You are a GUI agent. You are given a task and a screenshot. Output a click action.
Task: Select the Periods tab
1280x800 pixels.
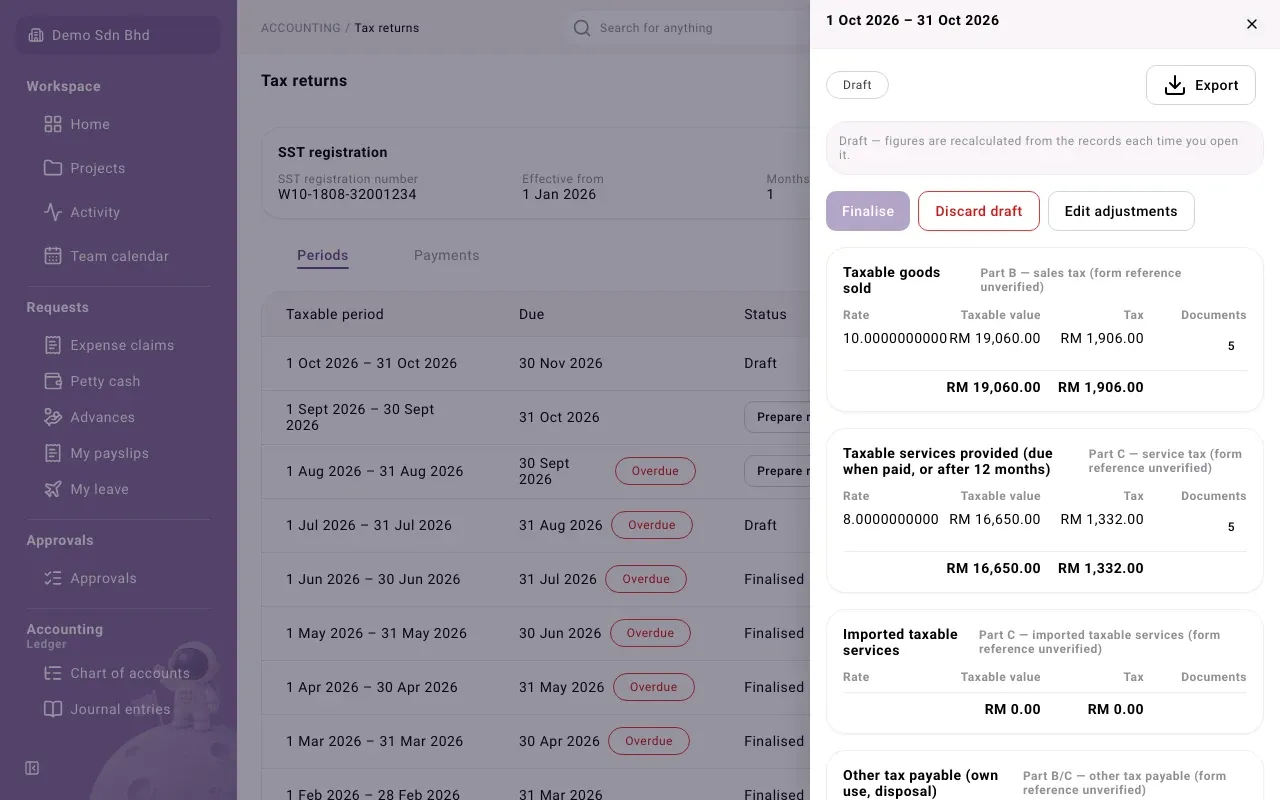(322, 255)
